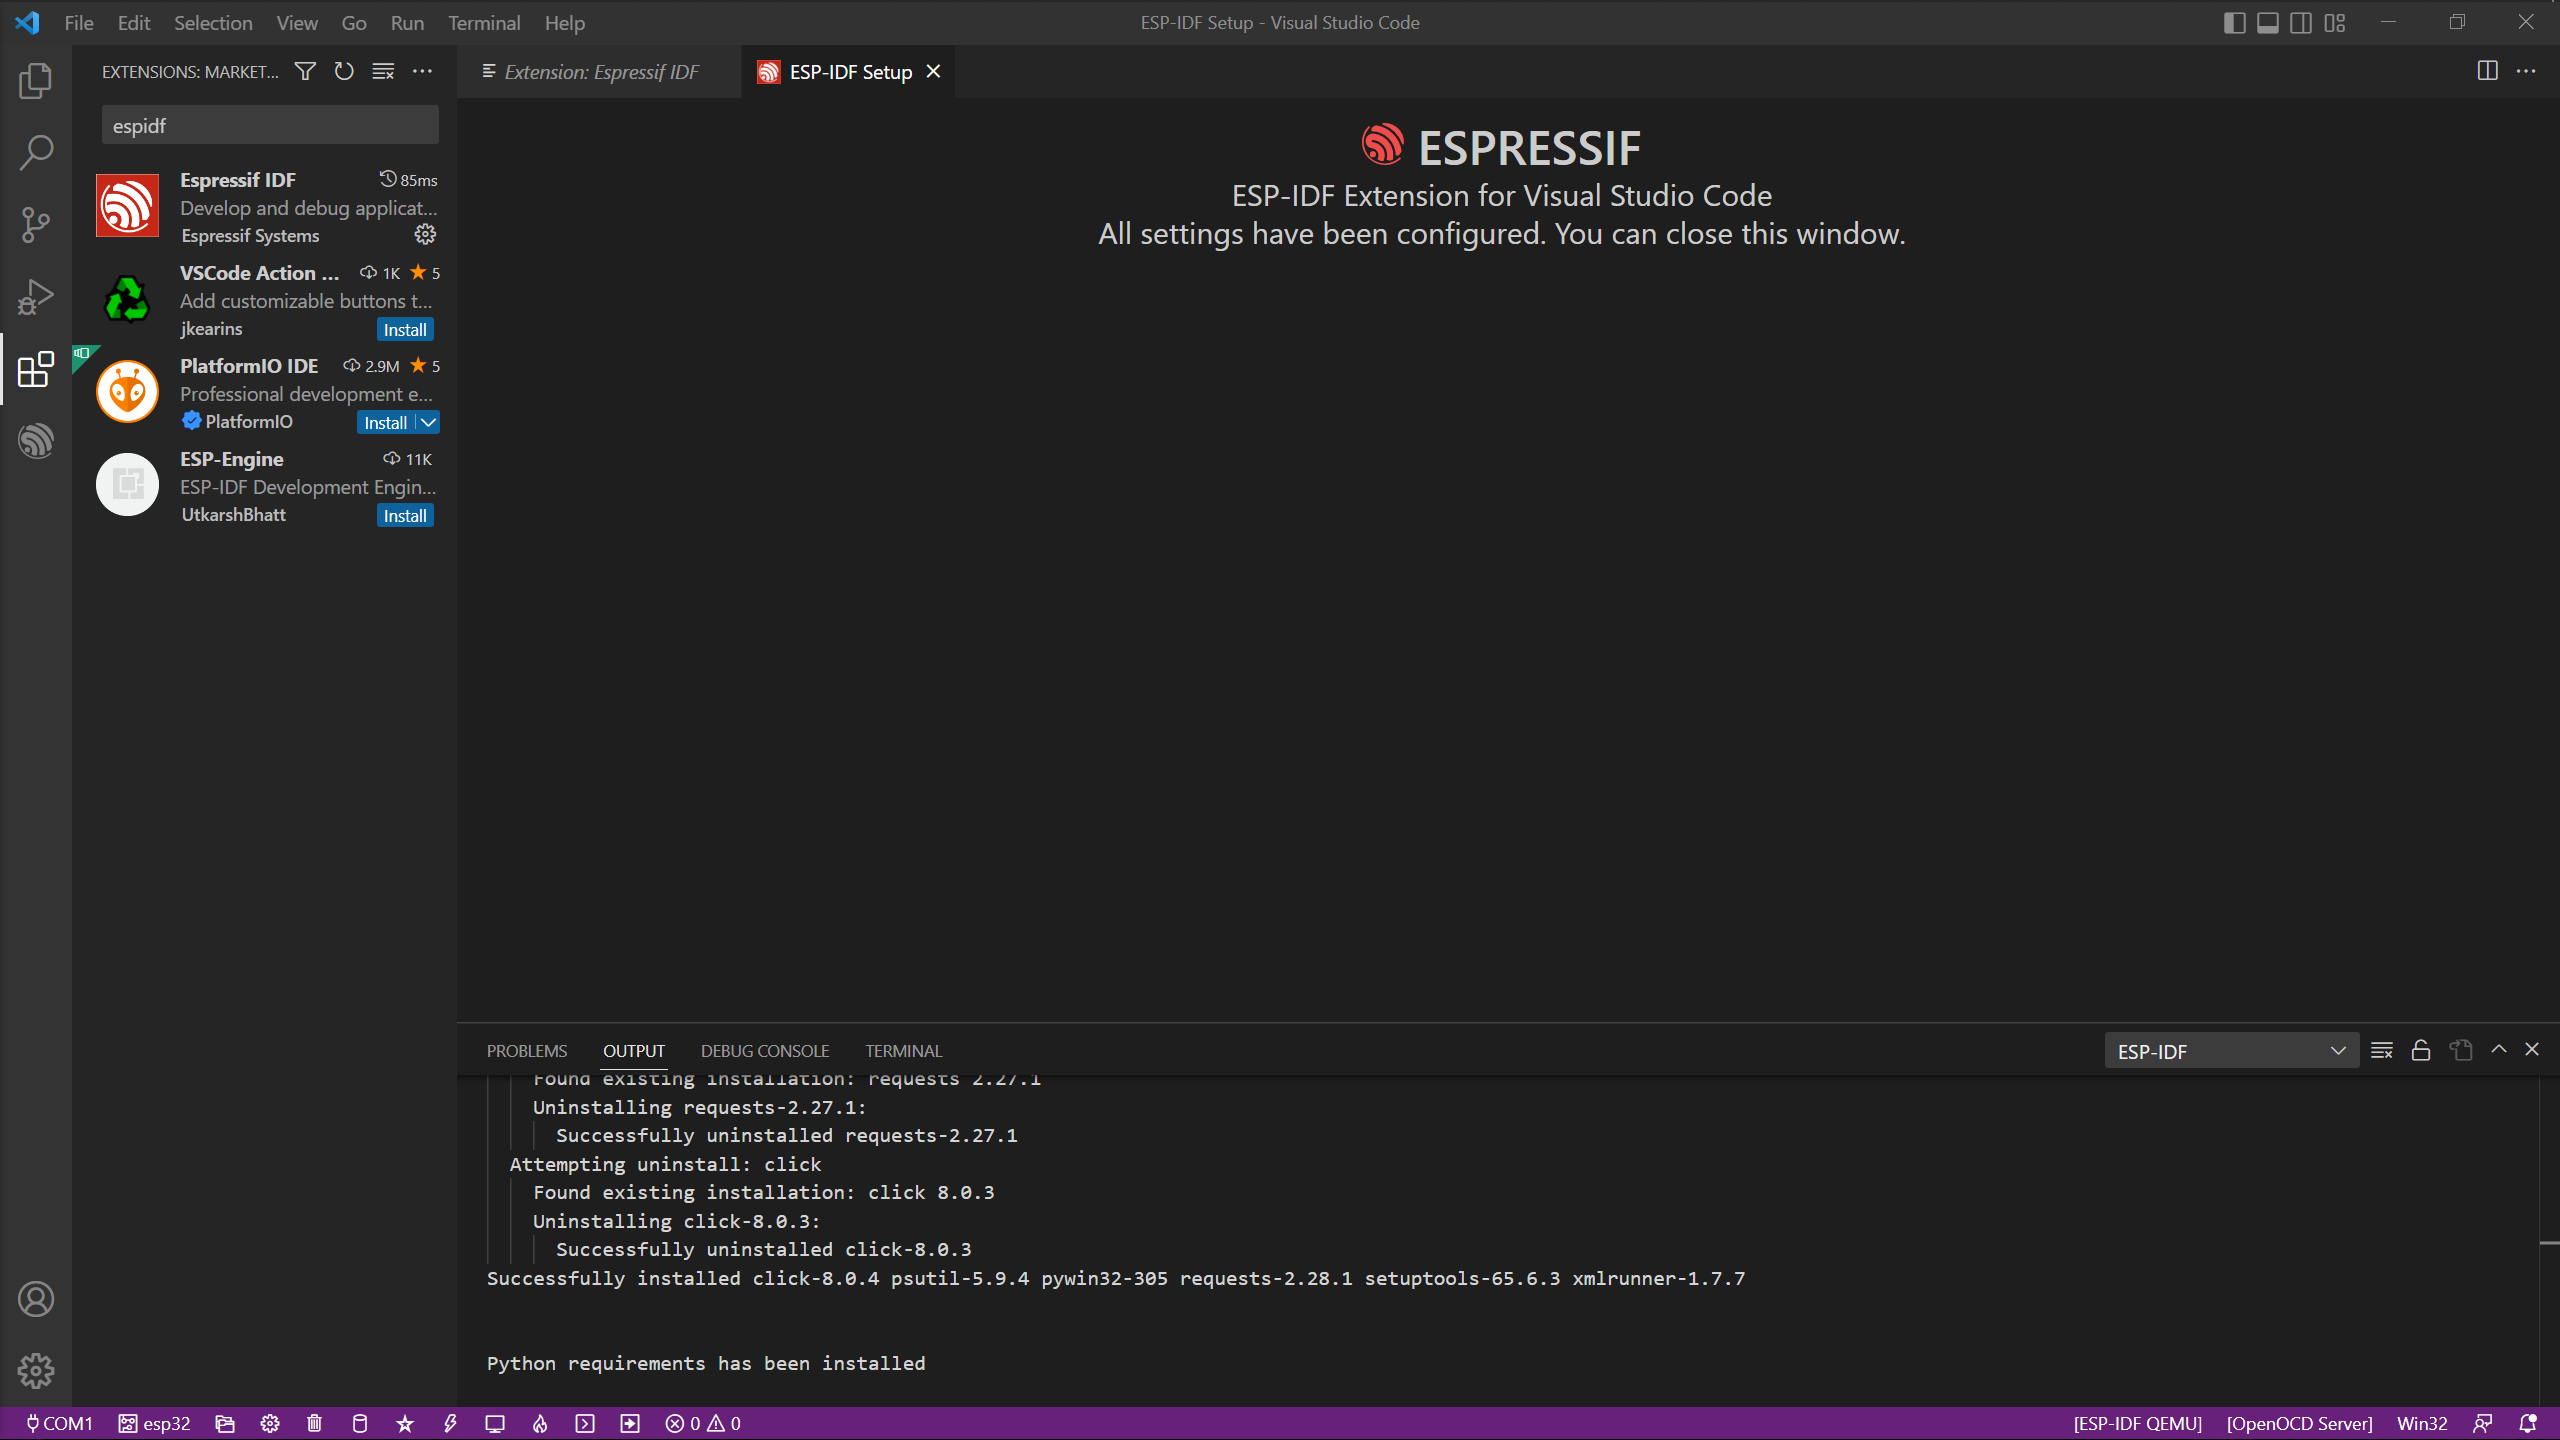Toggle primary side bar layout button
Viewport: 2560px width, 1440px height.
point(2234,22)
